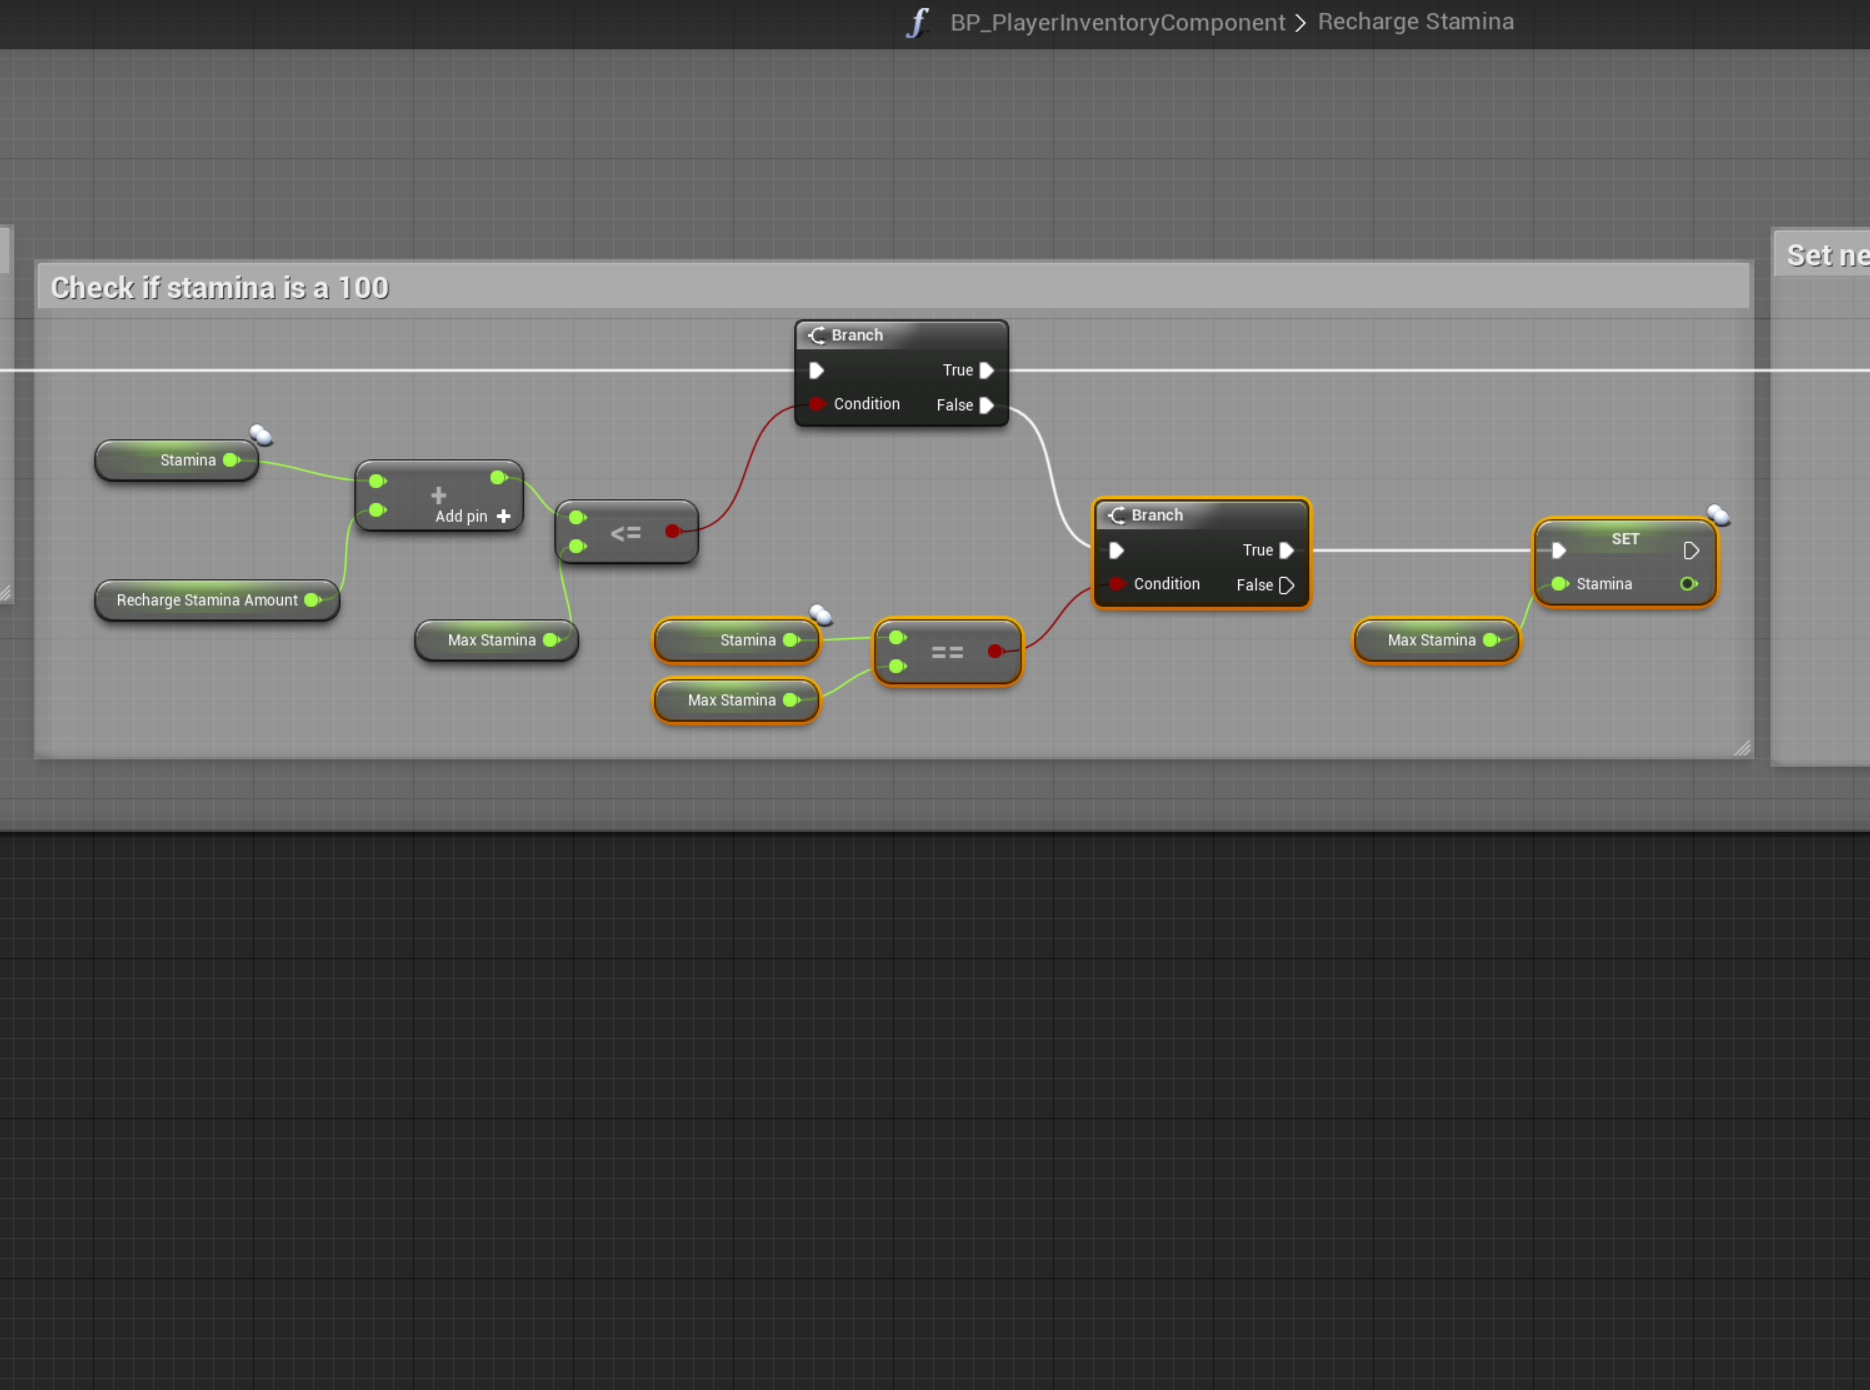1870x1390 pixels.
Task: Click the False exec pin on second Branch
Action: click(x=1287, y=585)
